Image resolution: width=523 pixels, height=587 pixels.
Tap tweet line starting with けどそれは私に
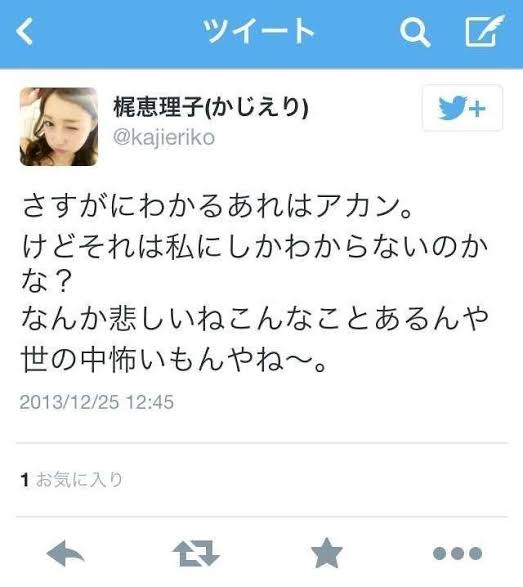tap(255, 246)
